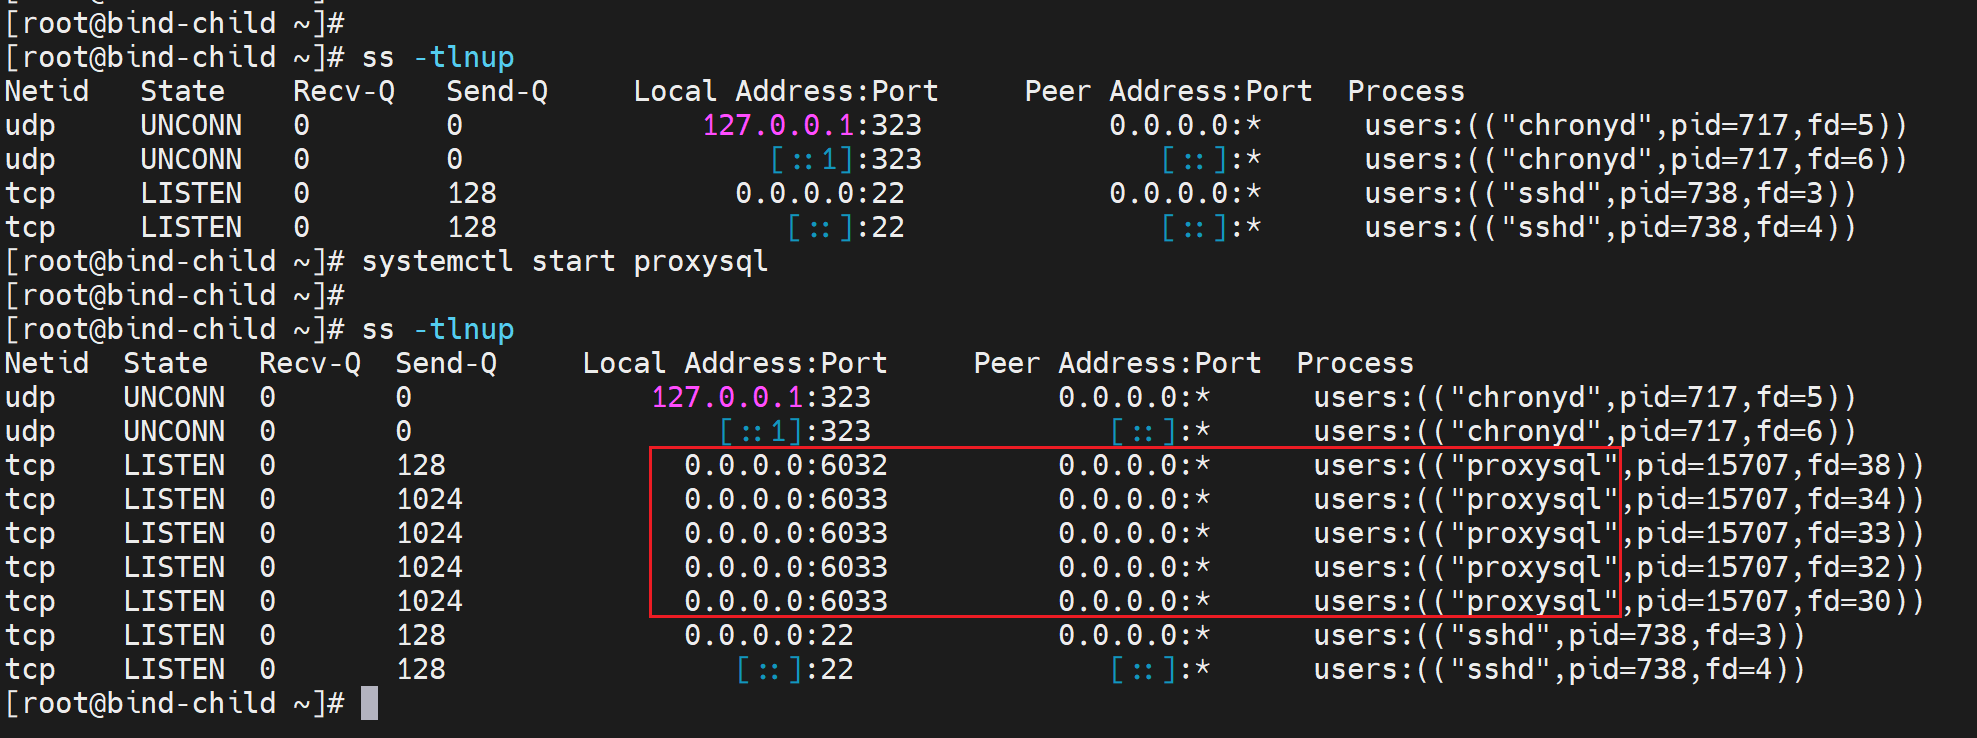The width and height of the screenshot is (1977, 738).
Task: Click the "systemctl start proxysql" command text
Action: 564,262
